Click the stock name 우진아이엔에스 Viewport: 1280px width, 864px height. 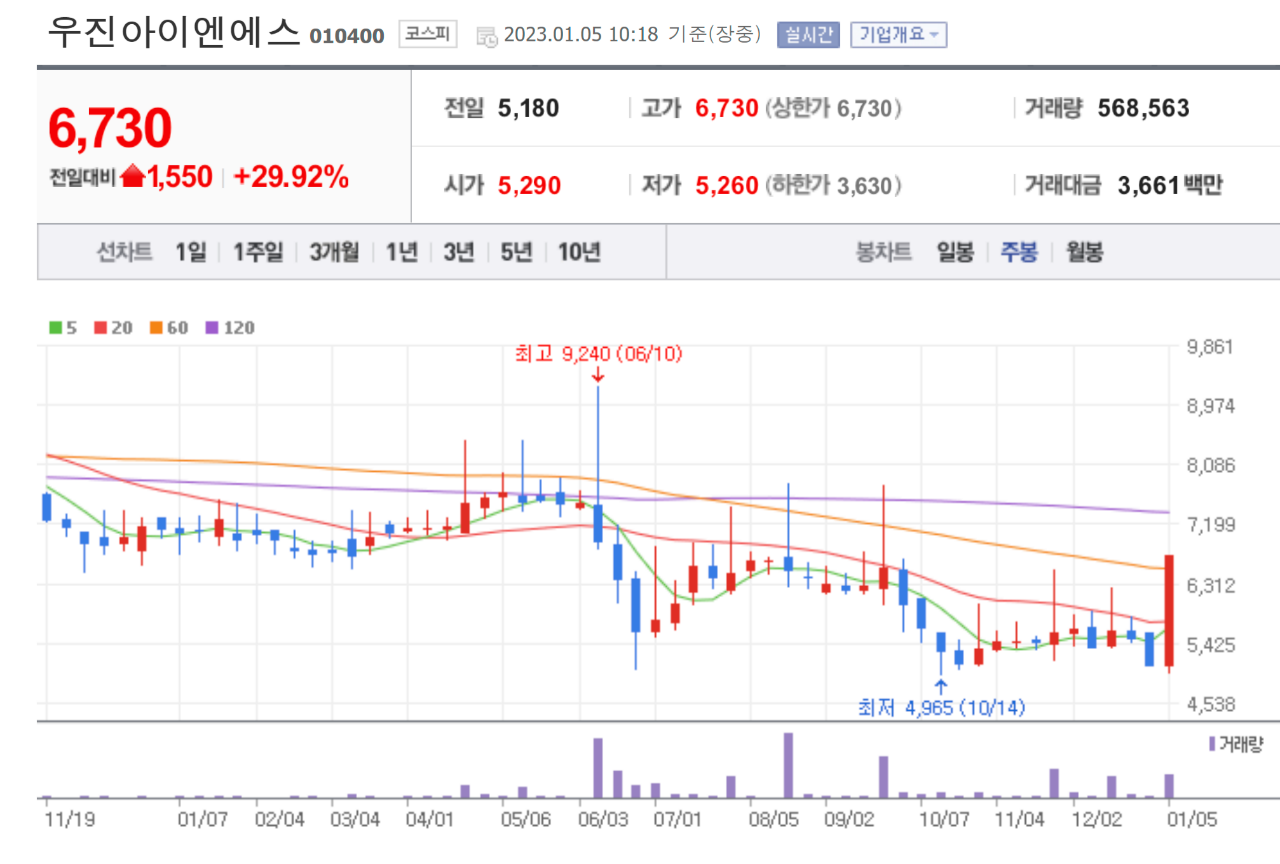tap(174, 33)
